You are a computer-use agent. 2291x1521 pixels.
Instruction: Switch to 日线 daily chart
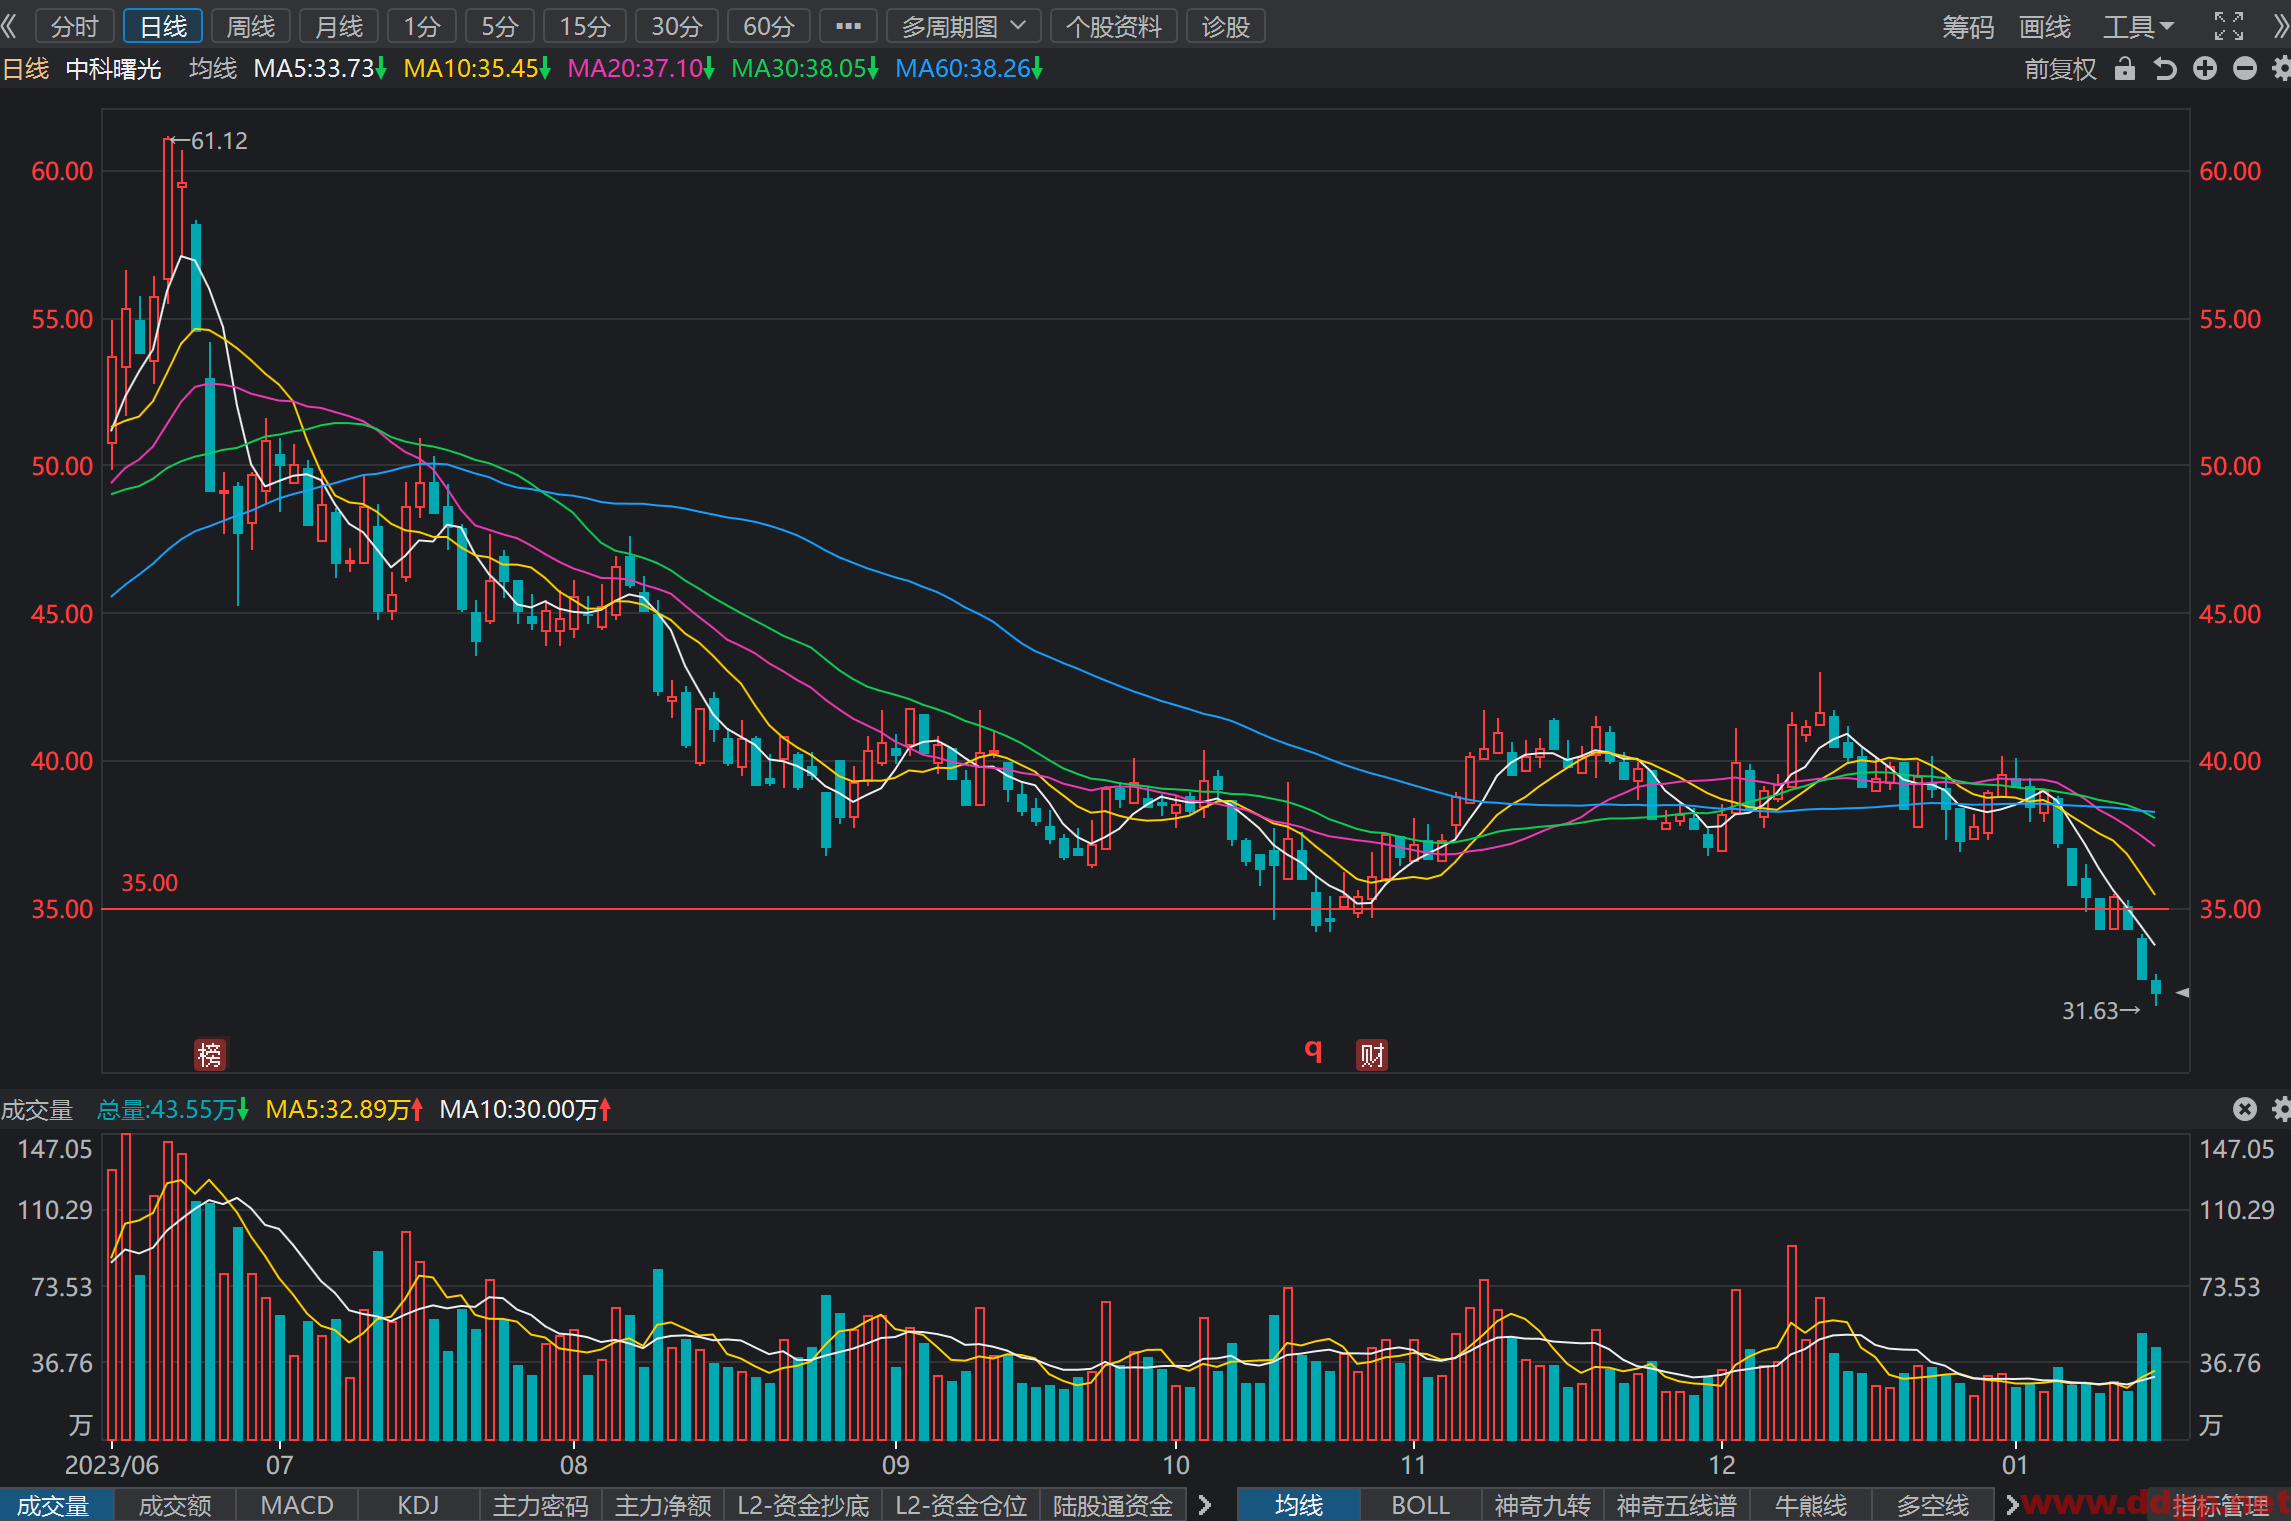click(x=163, y=26)
